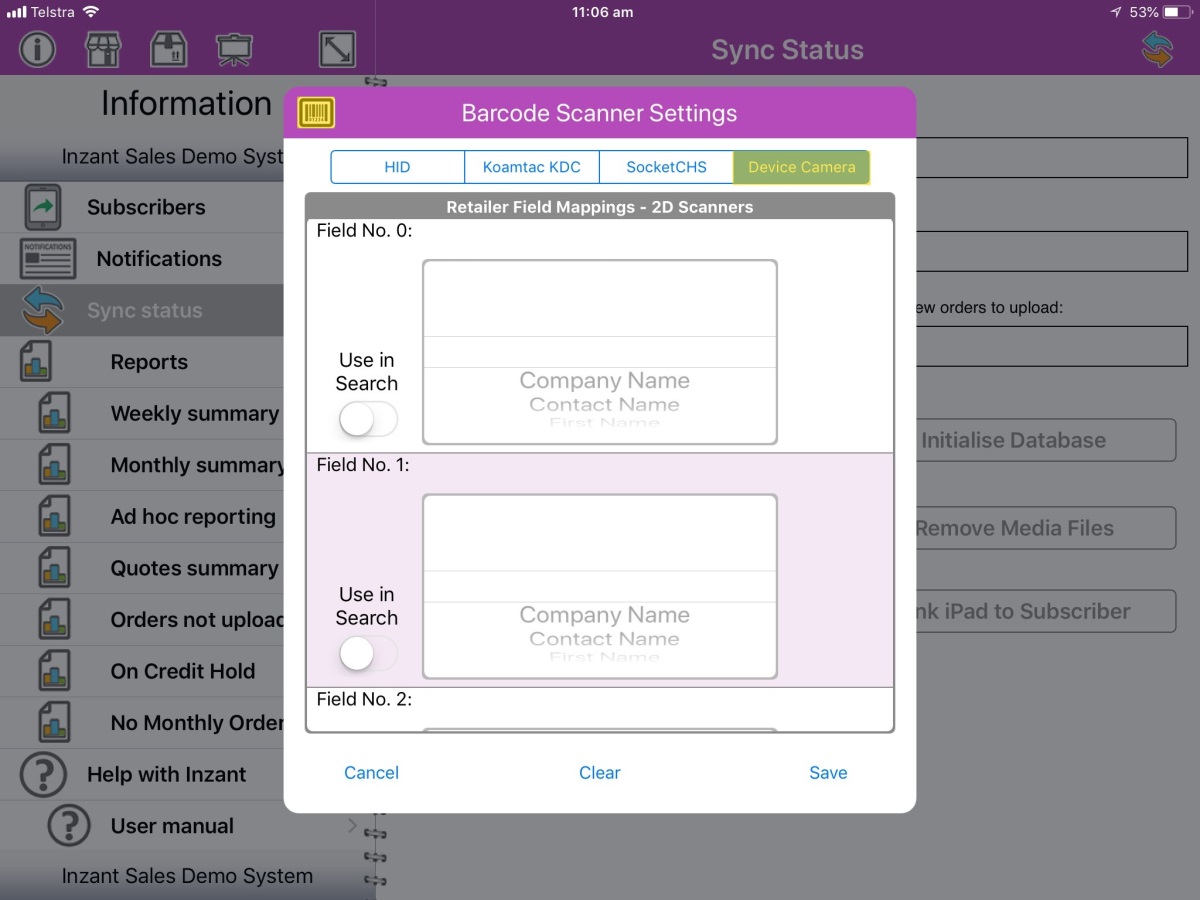The image size is (1200, 900).
Task: Toggle Use in Search for Field No. 1
Action: tap(368, 654)
